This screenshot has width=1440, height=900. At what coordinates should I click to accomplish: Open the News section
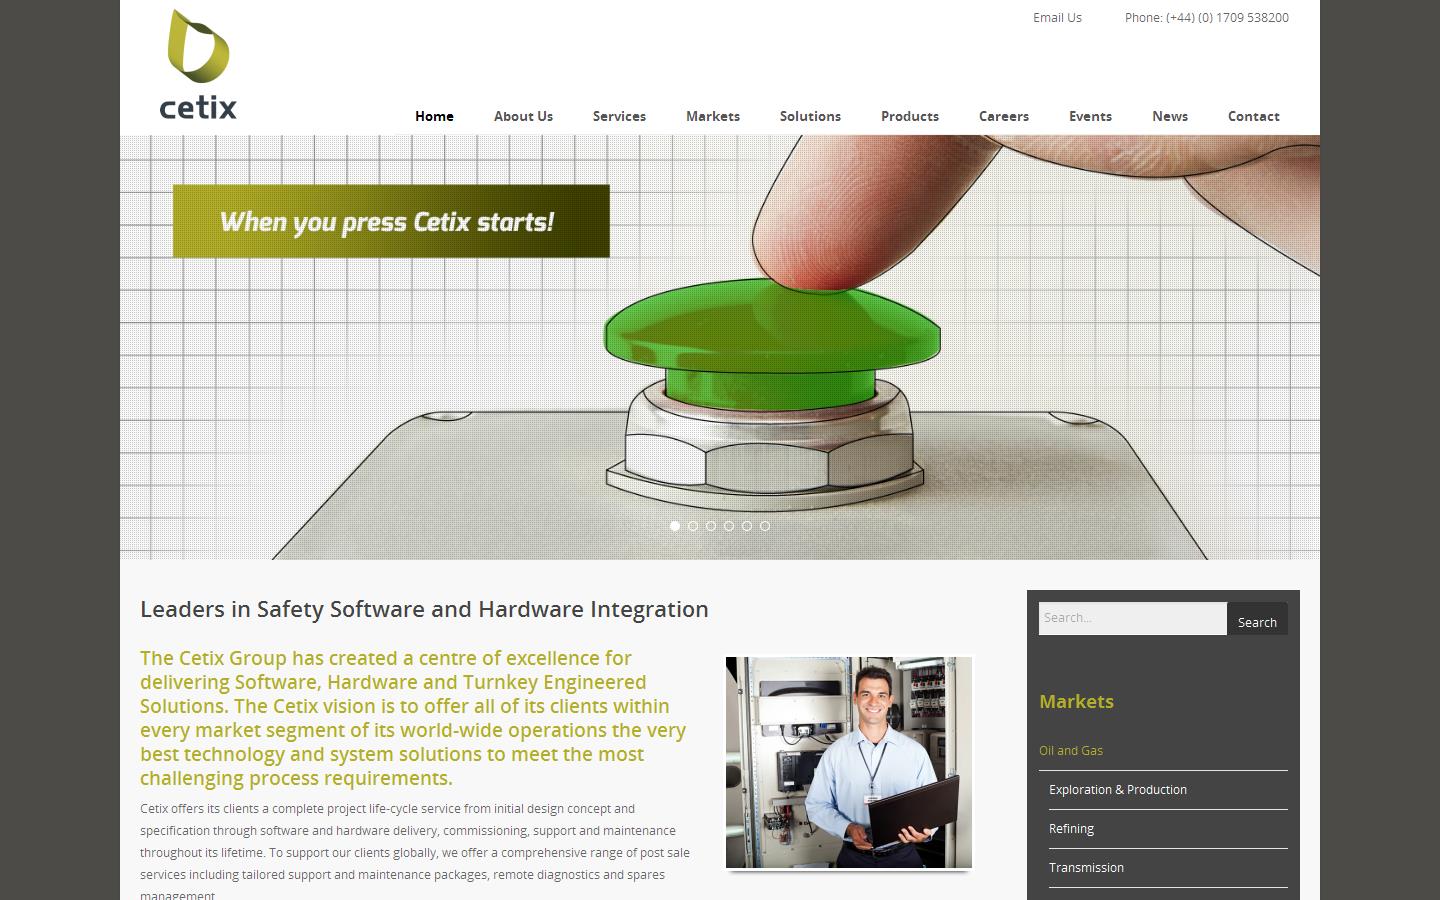point(1170,116)
